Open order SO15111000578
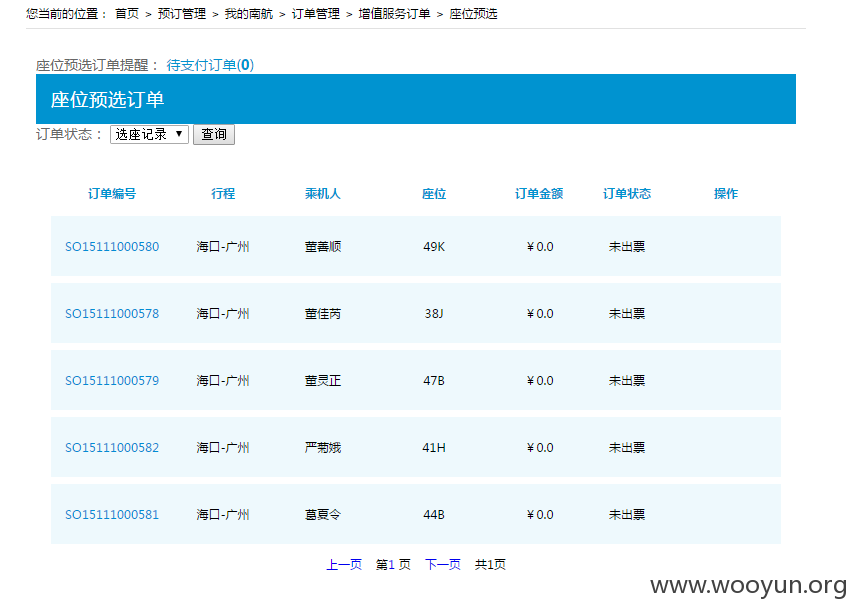The width and height of the screenshot is (856, 614). 112,314
